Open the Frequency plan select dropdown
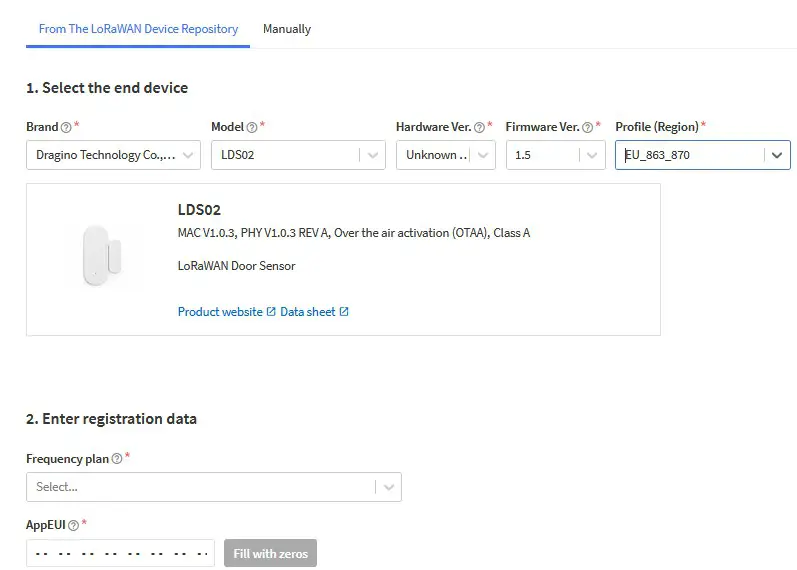Screen dimensions: 797x570 [214, 487]
